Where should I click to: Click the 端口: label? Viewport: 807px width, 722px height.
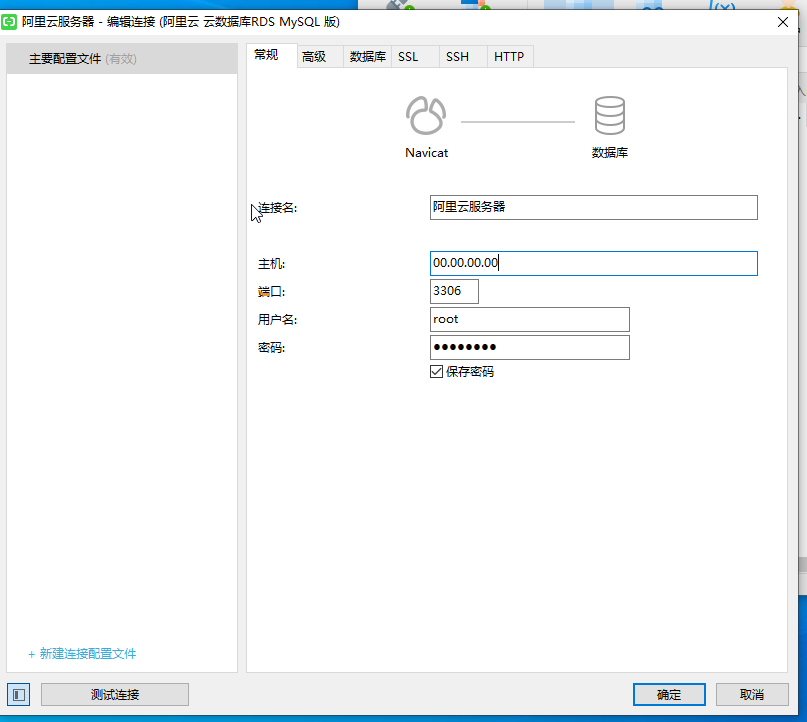coord(271,292)
